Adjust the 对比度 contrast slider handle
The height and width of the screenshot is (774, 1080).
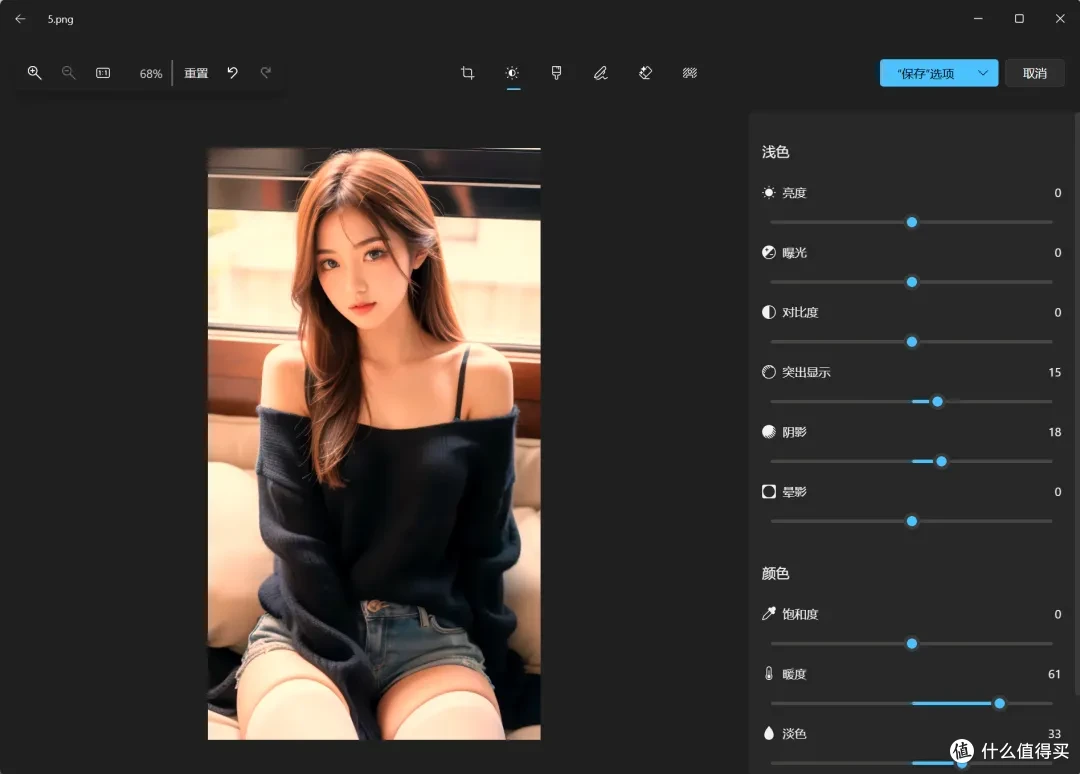click(912, 342)
